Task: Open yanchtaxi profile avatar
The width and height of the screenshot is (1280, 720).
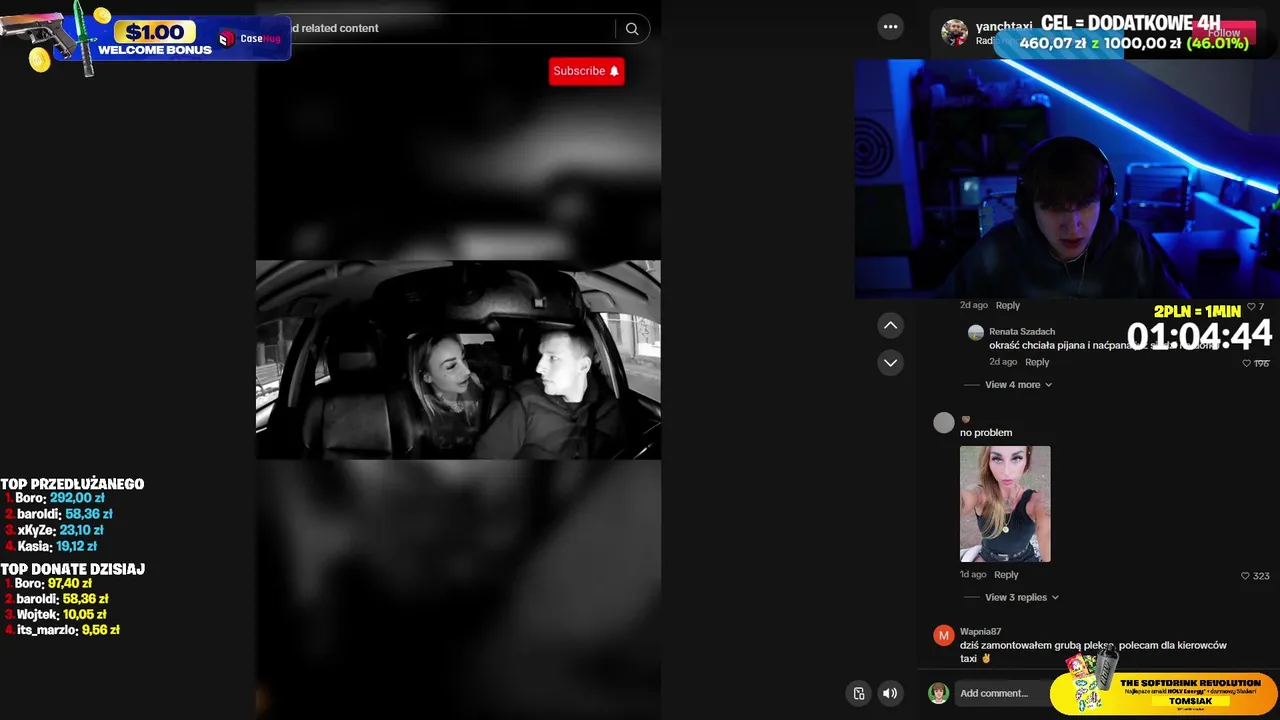Action: [x=955, y=32]
